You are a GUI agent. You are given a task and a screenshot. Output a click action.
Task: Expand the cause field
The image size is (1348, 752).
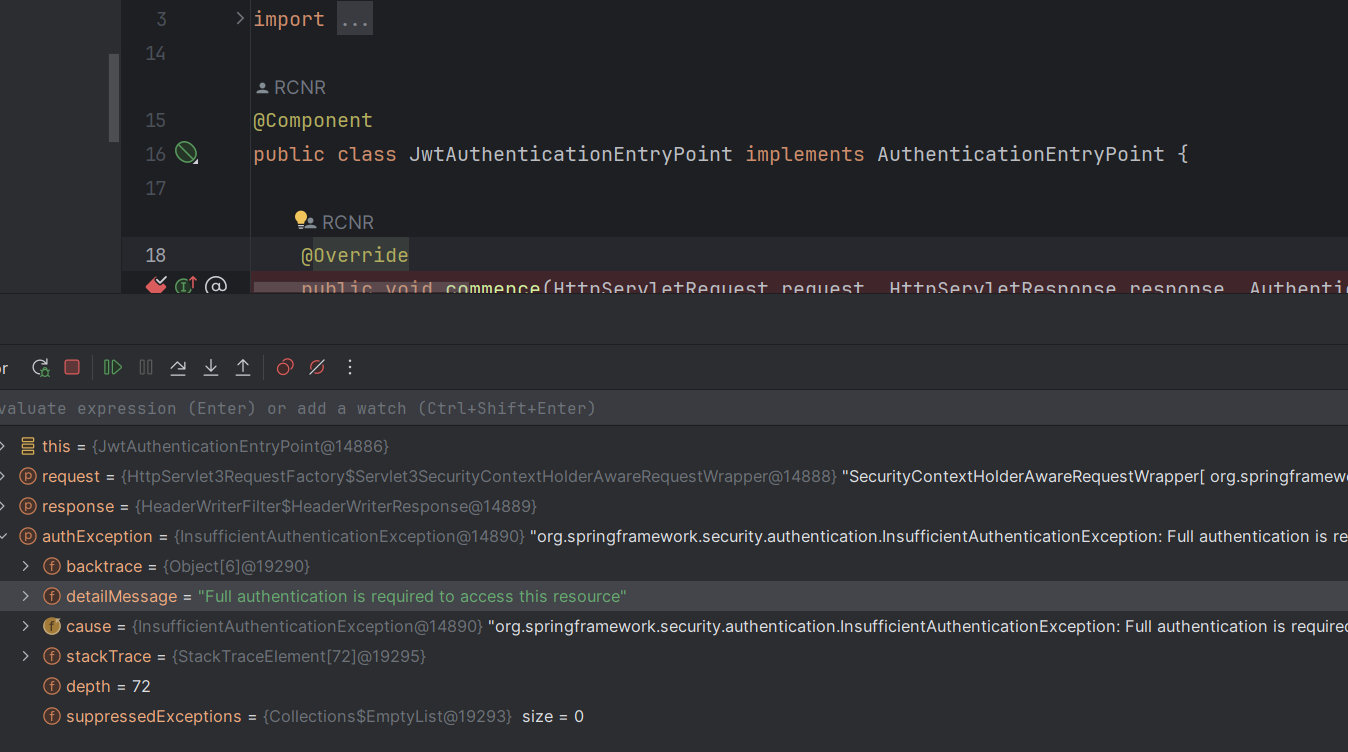coord(26,626)
